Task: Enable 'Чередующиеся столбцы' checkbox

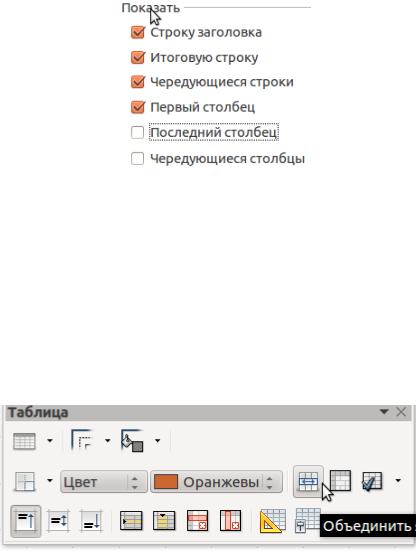Action: (x=137, y=158)
